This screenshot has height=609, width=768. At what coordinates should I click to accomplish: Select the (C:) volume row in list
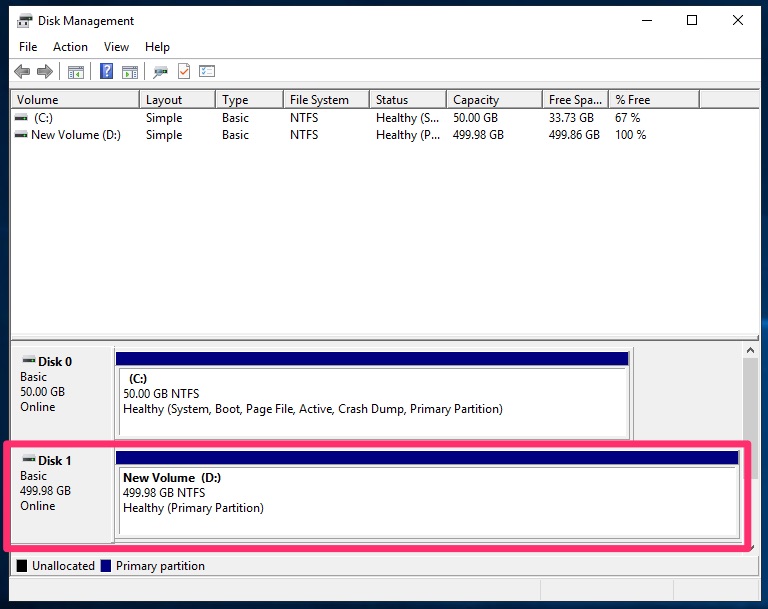(x=42, y=118)
